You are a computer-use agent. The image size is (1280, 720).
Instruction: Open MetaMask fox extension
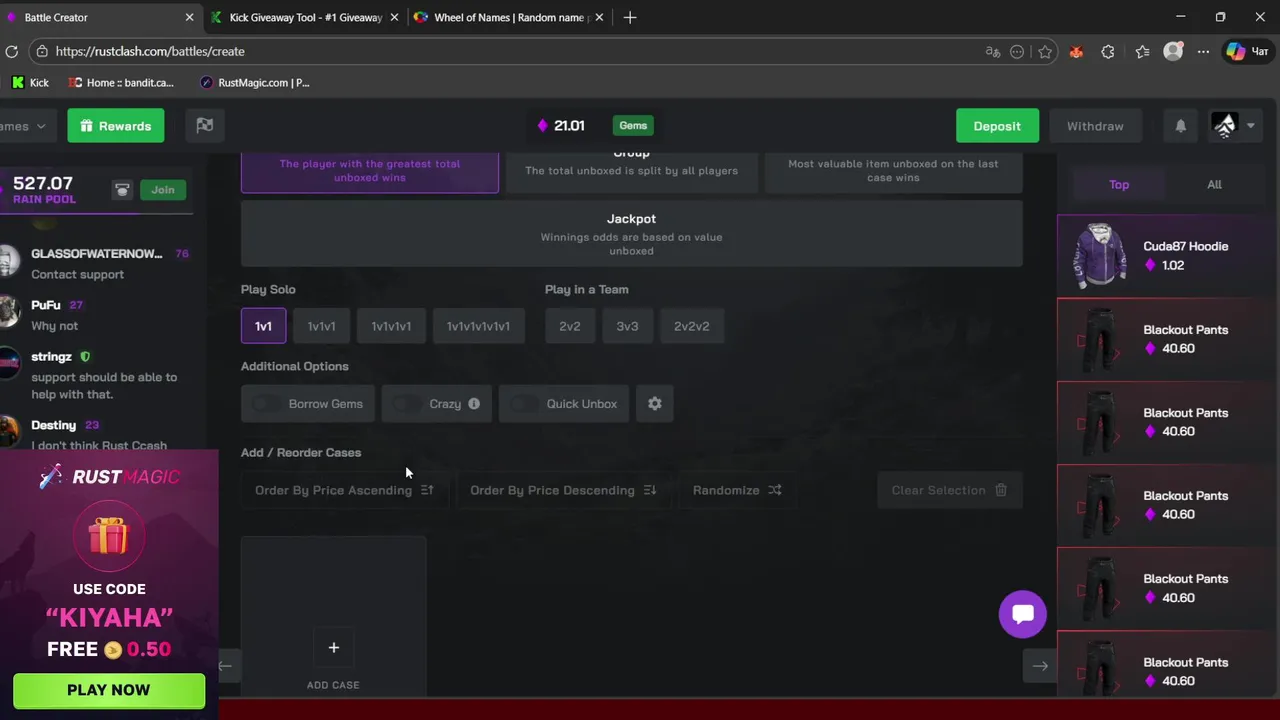pos(1076,52)
